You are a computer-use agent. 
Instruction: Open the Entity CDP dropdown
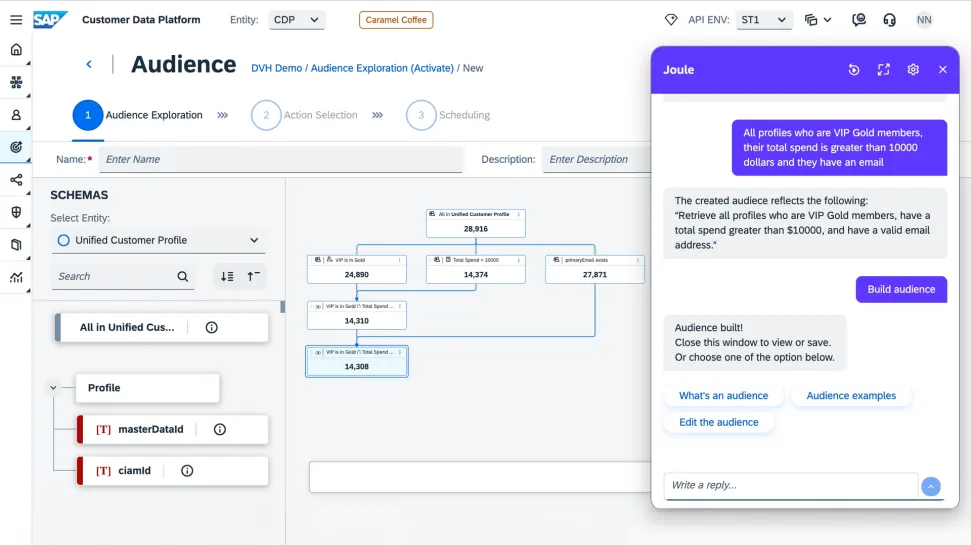click(297, 20)
